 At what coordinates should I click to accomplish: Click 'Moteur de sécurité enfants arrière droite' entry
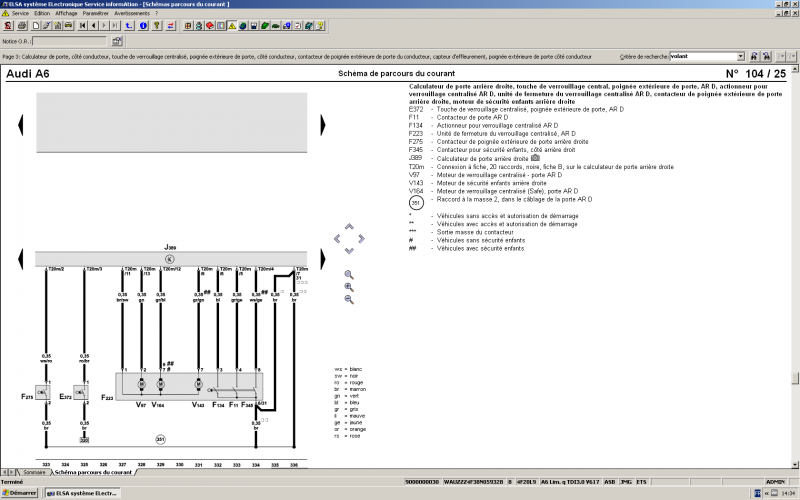(491, 183)
